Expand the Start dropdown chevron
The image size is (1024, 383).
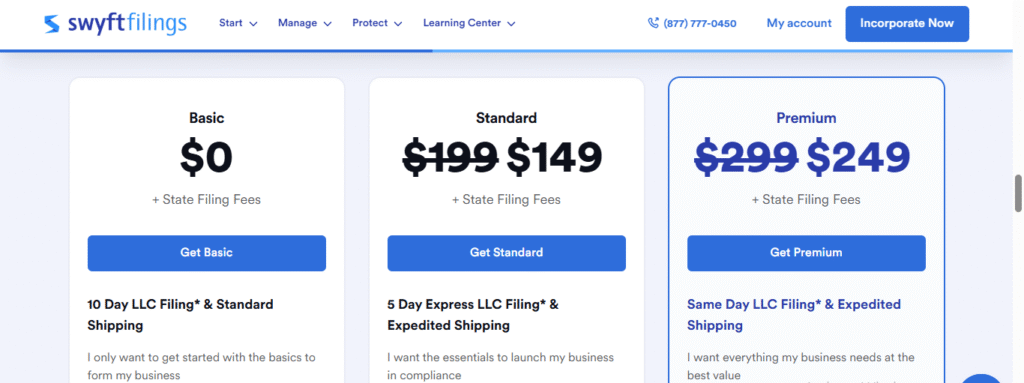(x=253, y=24)
